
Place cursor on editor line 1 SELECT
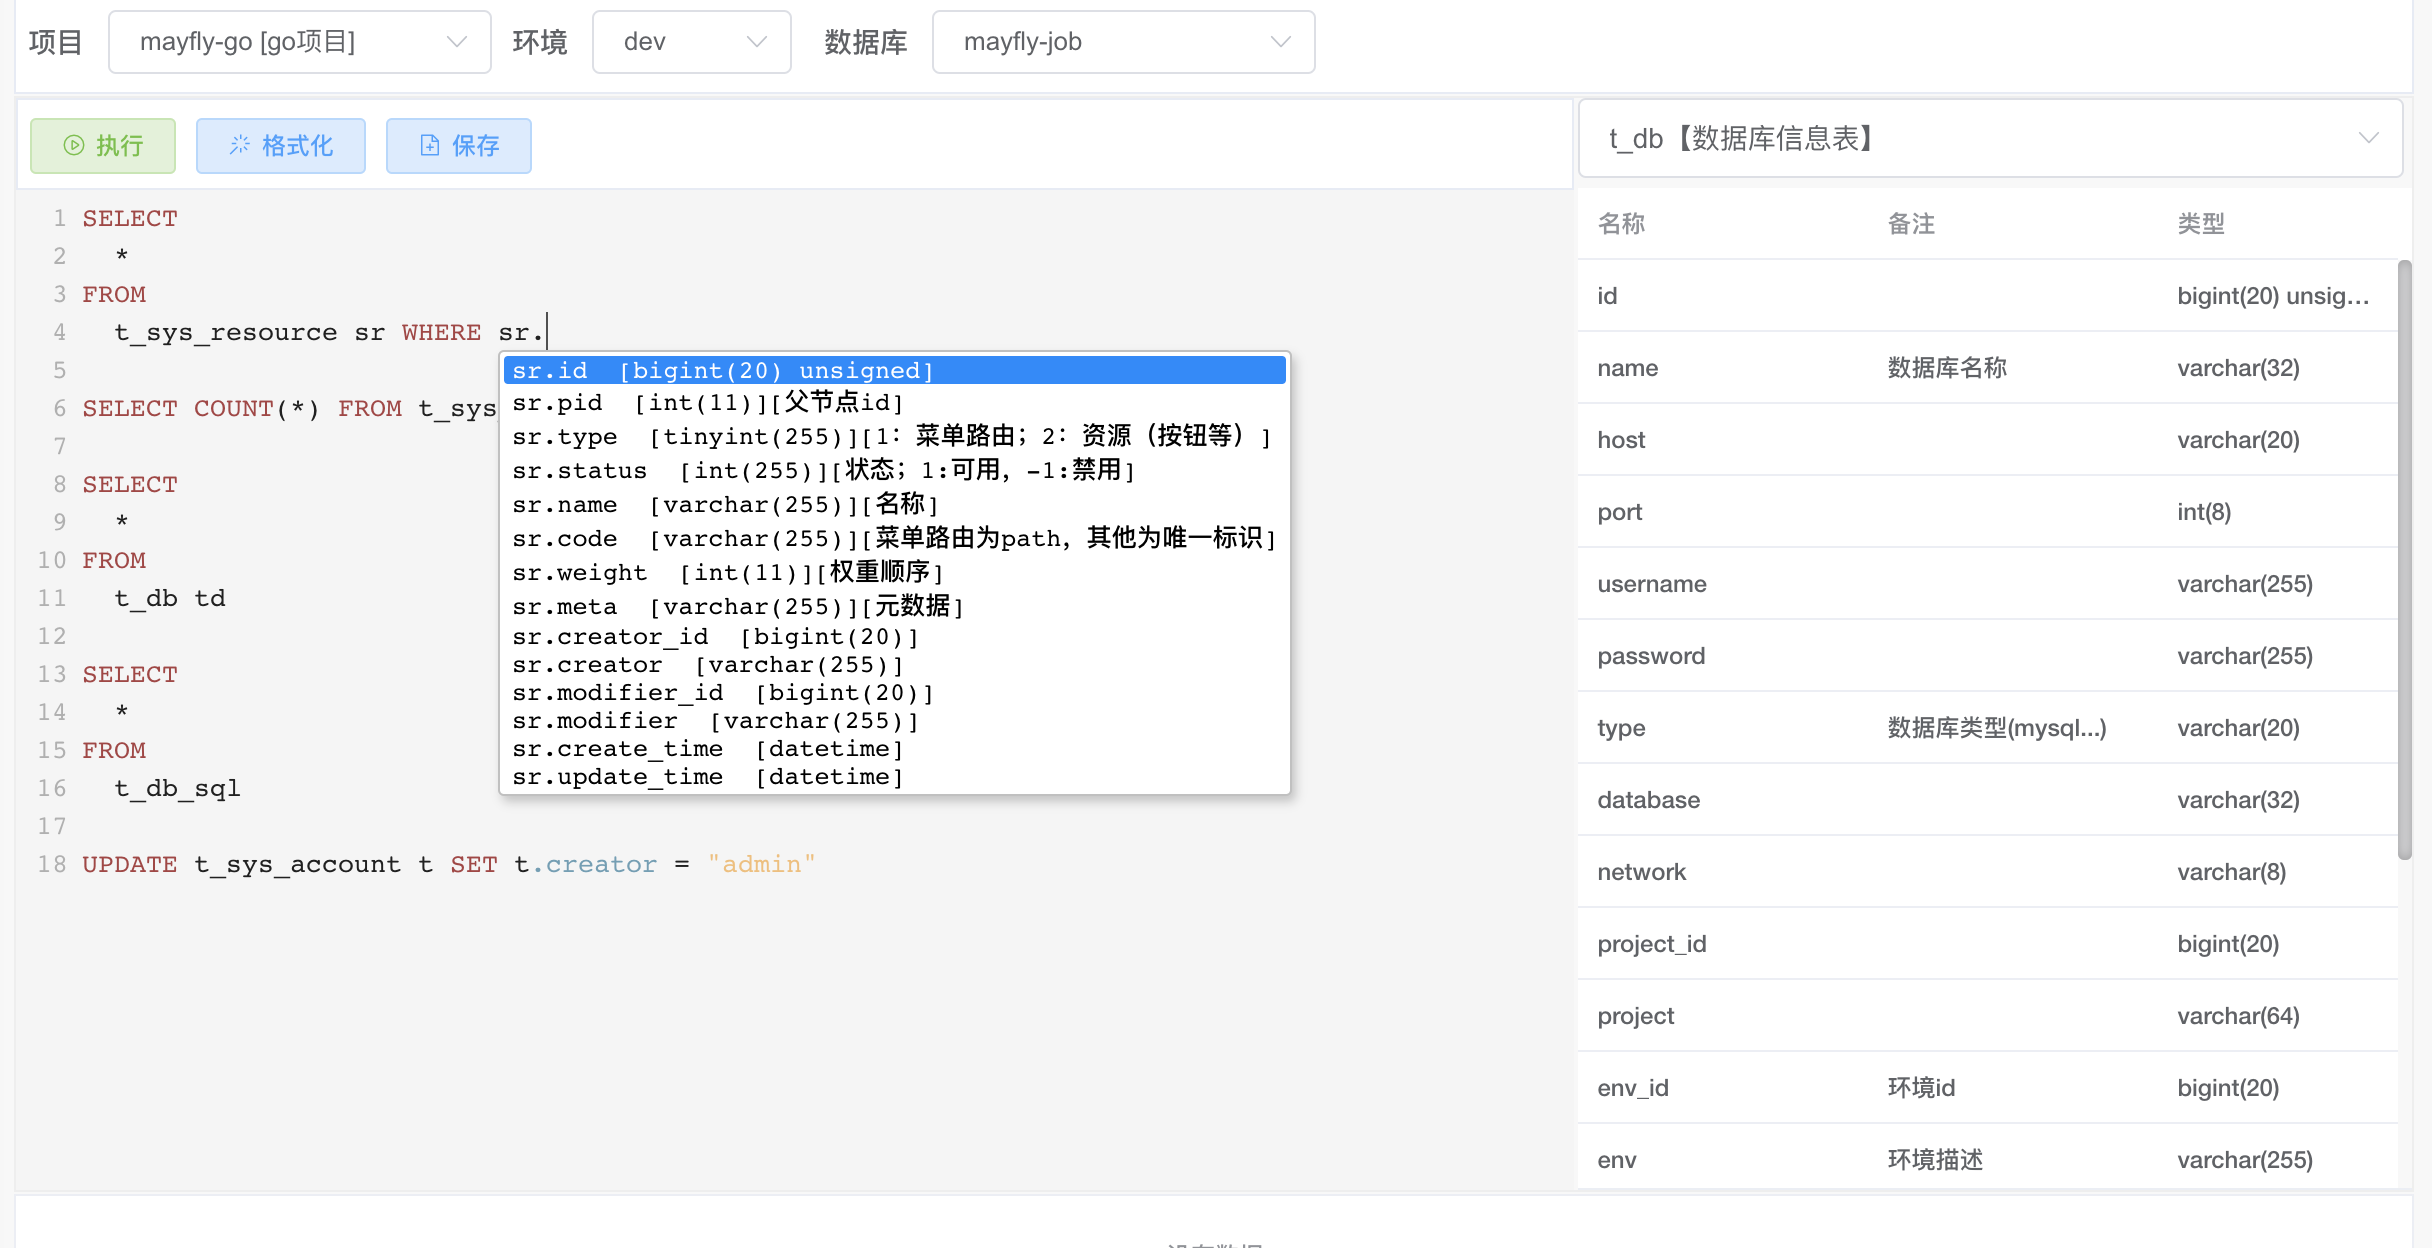130,219
